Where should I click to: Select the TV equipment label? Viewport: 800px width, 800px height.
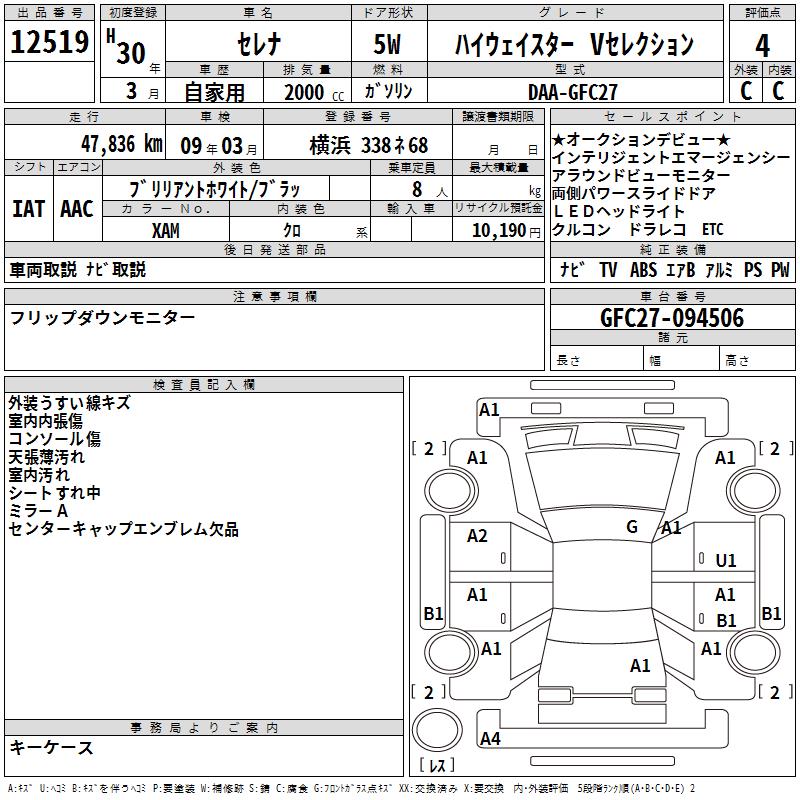click(x=608, y=269)
